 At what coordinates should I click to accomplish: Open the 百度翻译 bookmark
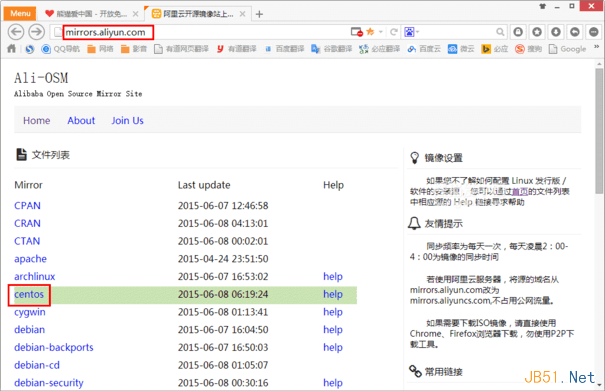284,49
